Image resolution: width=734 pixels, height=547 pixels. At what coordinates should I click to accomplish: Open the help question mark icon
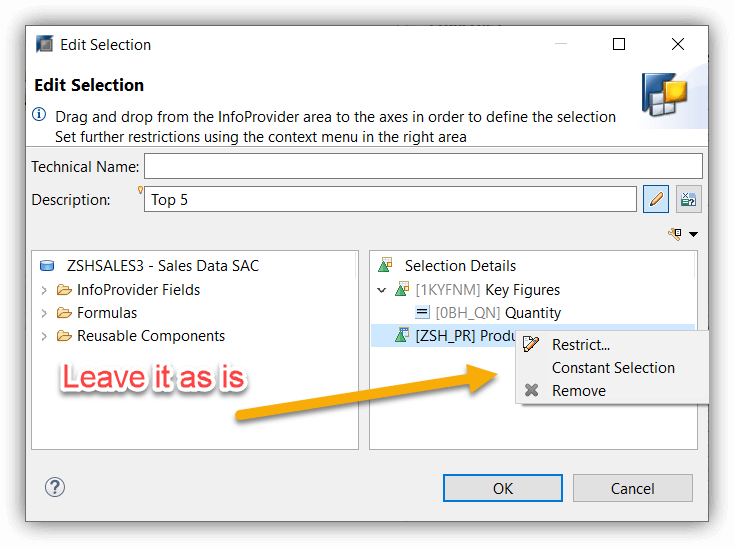point(55,487)
